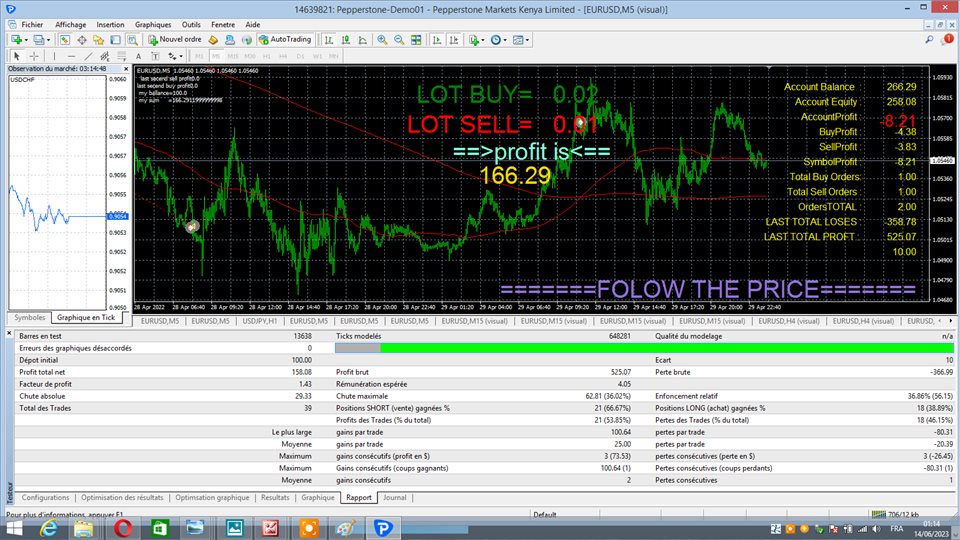The width and height of the screenshot is (960, 540).
Task: Open the Optimsation graphique tab
Action: [x=212, y=498]
